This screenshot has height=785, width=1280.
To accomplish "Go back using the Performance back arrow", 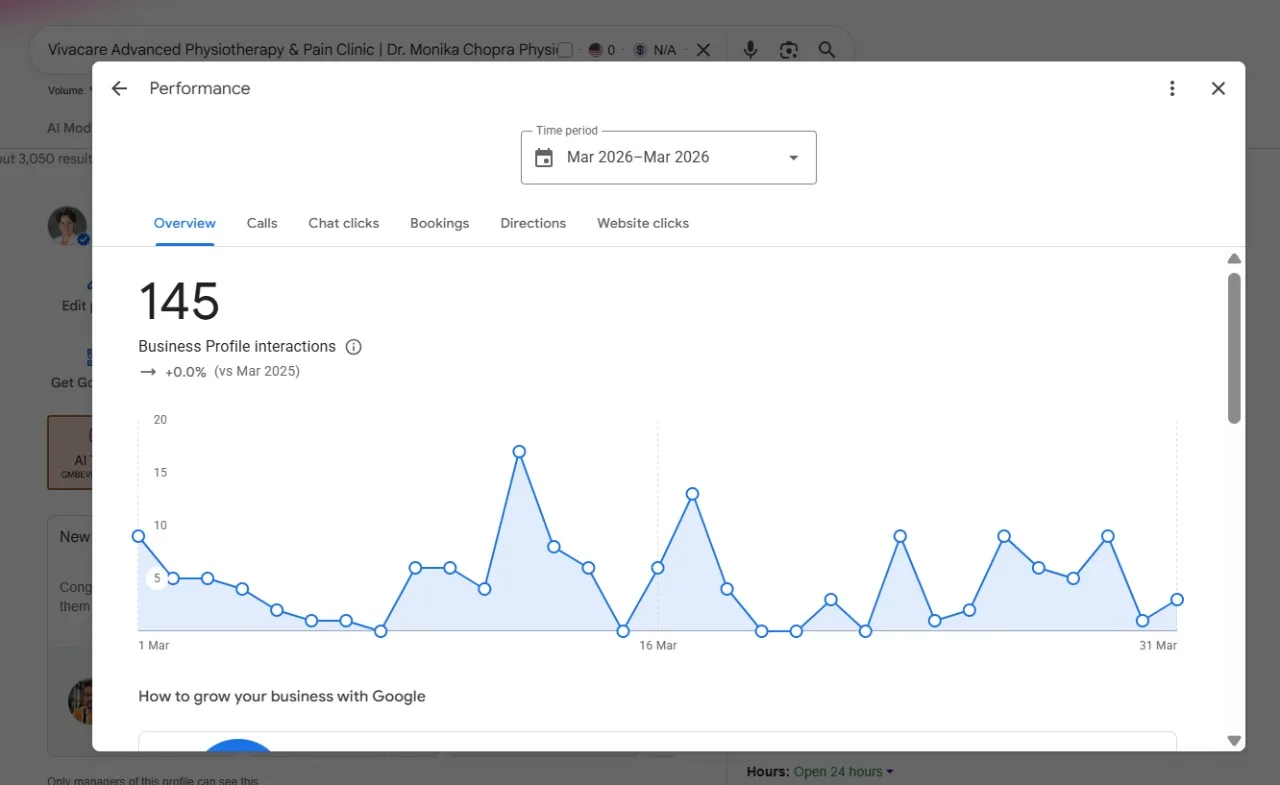I will tap(119, 89).
